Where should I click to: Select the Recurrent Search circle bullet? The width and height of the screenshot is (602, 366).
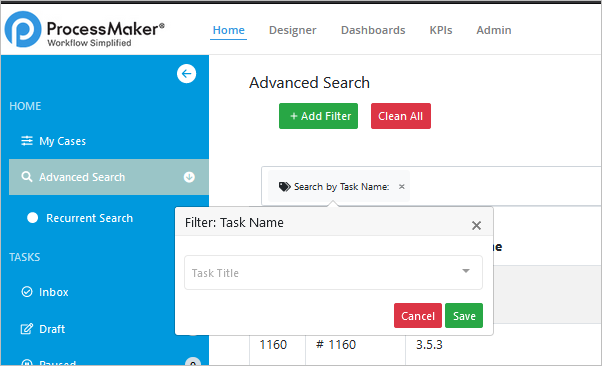click(x=33, y=218)
